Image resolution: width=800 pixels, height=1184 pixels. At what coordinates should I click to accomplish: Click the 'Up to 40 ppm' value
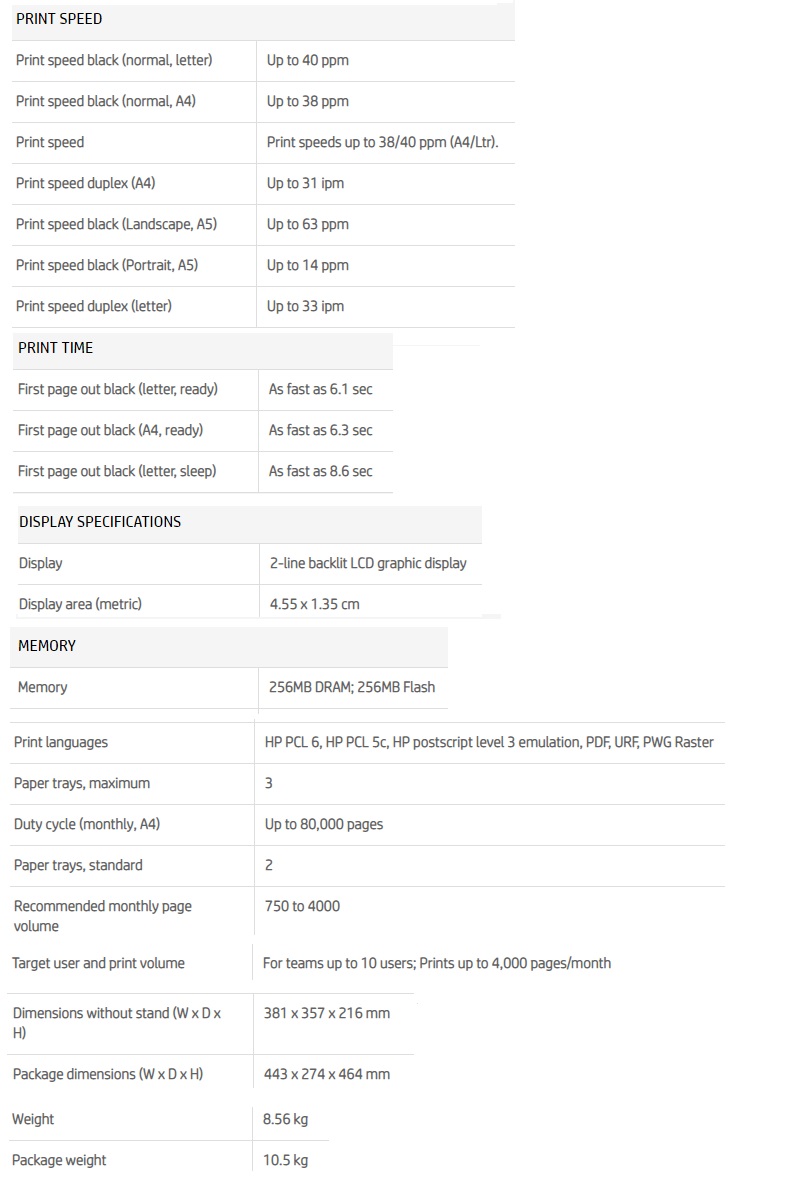(x=307, y=60)
